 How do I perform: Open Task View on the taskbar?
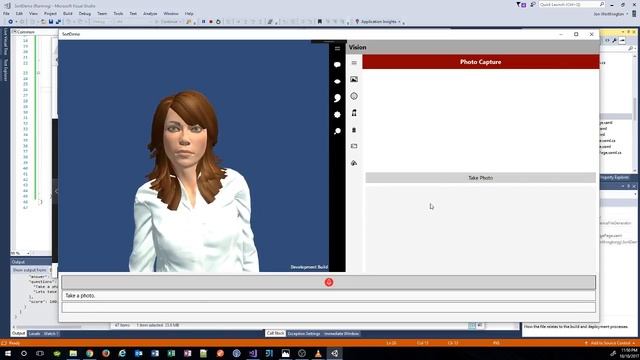(x=40, y=353)
